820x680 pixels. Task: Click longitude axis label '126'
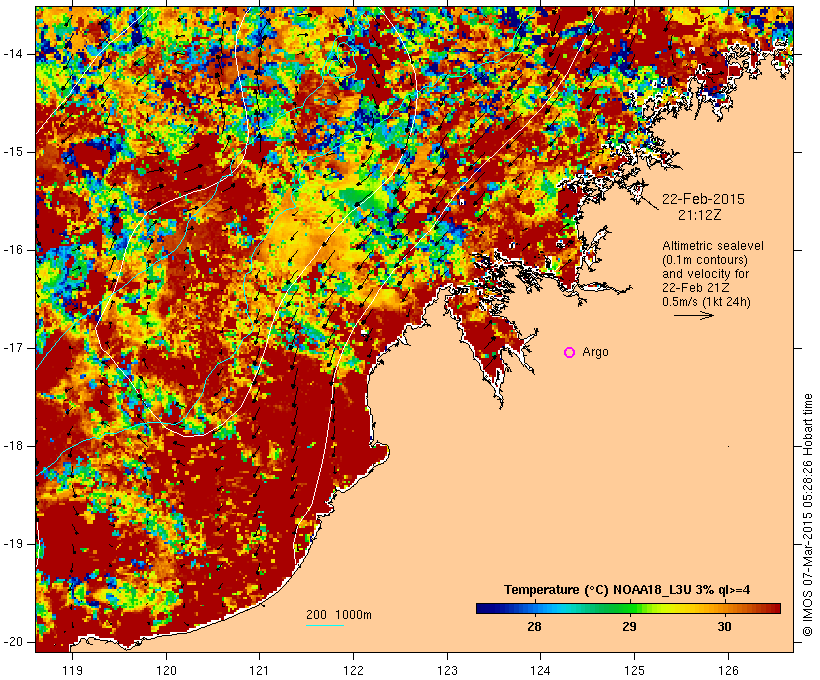pos(728,670)
